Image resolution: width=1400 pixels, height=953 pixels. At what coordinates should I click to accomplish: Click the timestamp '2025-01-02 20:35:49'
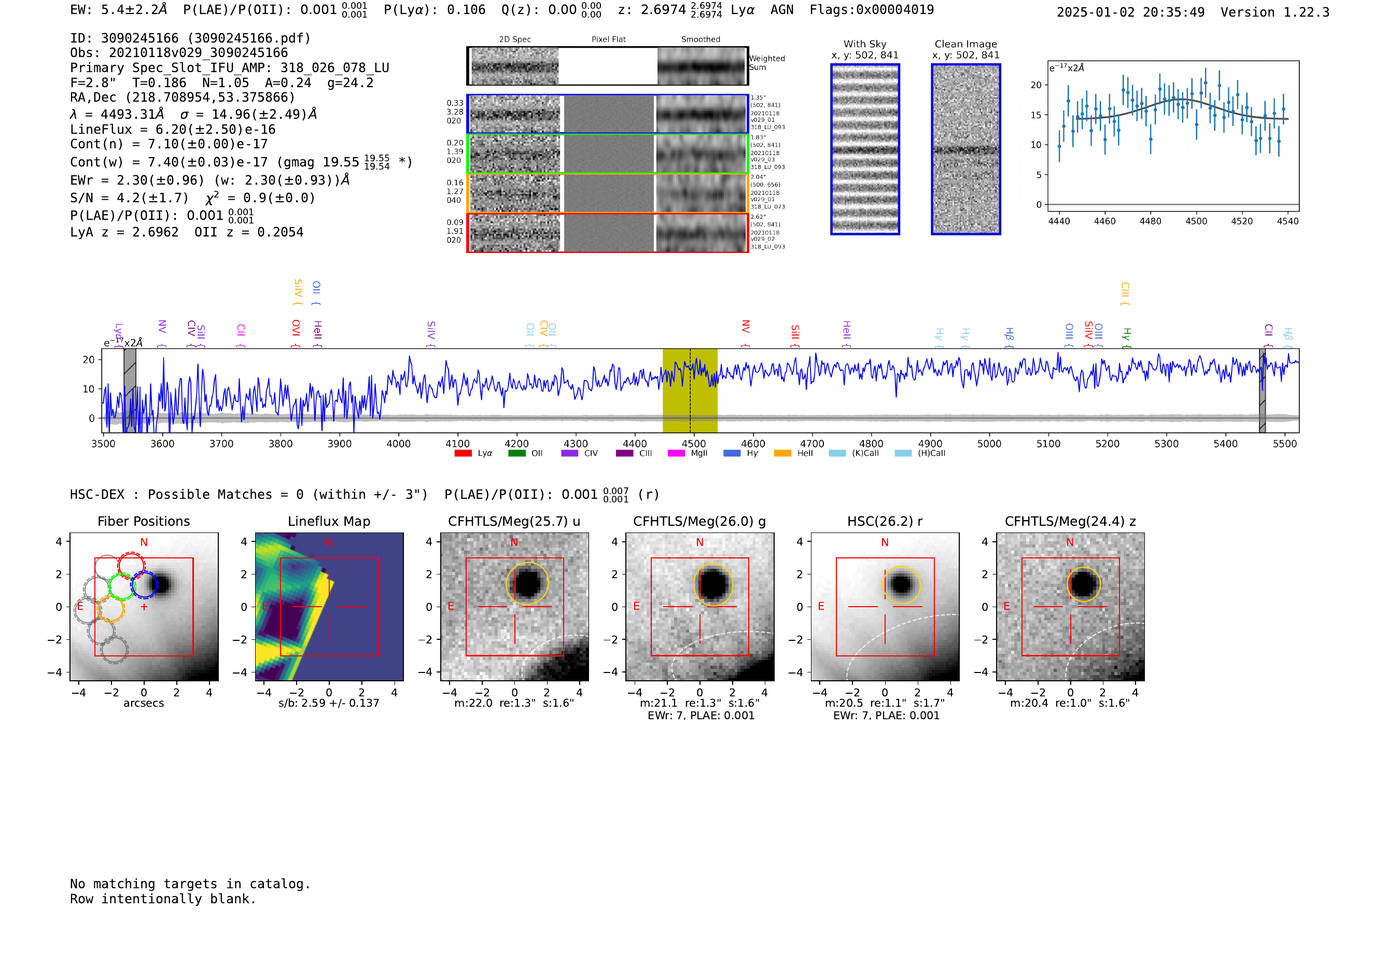coord(1130,12)
